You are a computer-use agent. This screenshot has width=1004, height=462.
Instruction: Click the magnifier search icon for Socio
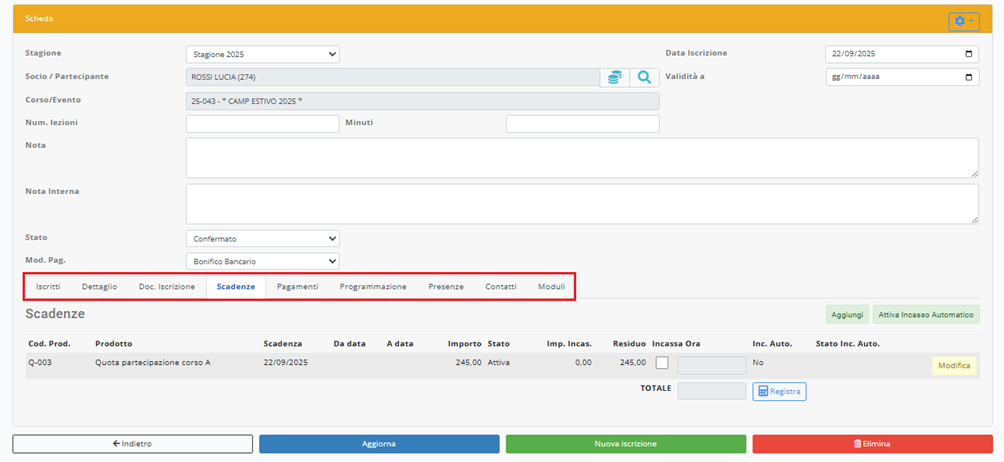(x=644, y=77)
